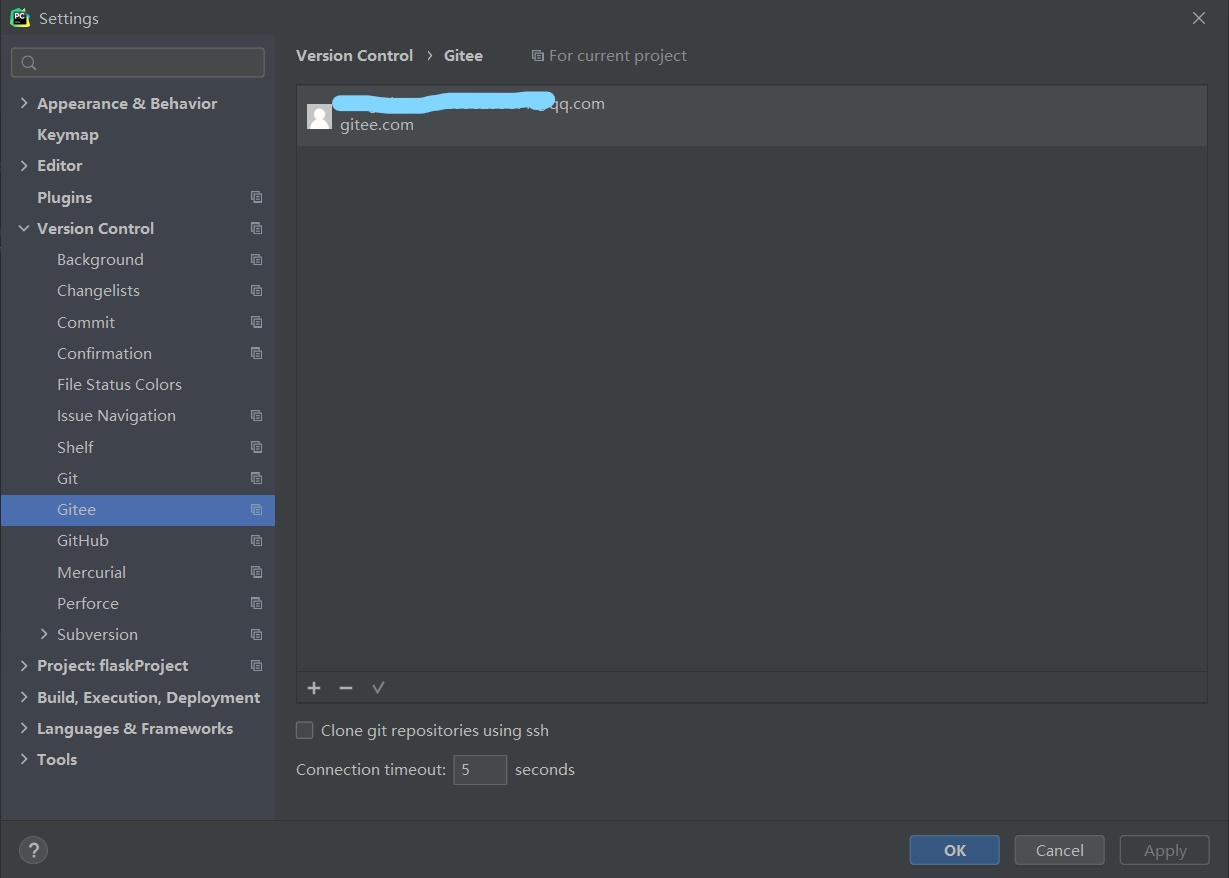Expand the Languages & Frameworks section
The height and width of the screenshot is (878, 1229).
[24, 728]
